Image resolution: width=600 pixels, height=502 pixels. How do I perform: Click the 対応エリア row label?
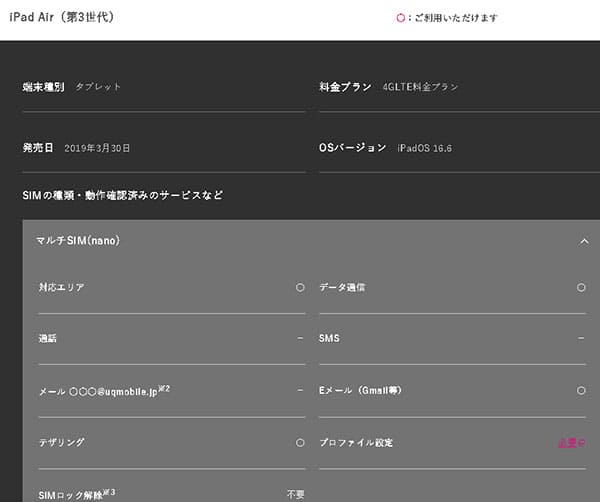pyautogui.click(x=61, y=287)
